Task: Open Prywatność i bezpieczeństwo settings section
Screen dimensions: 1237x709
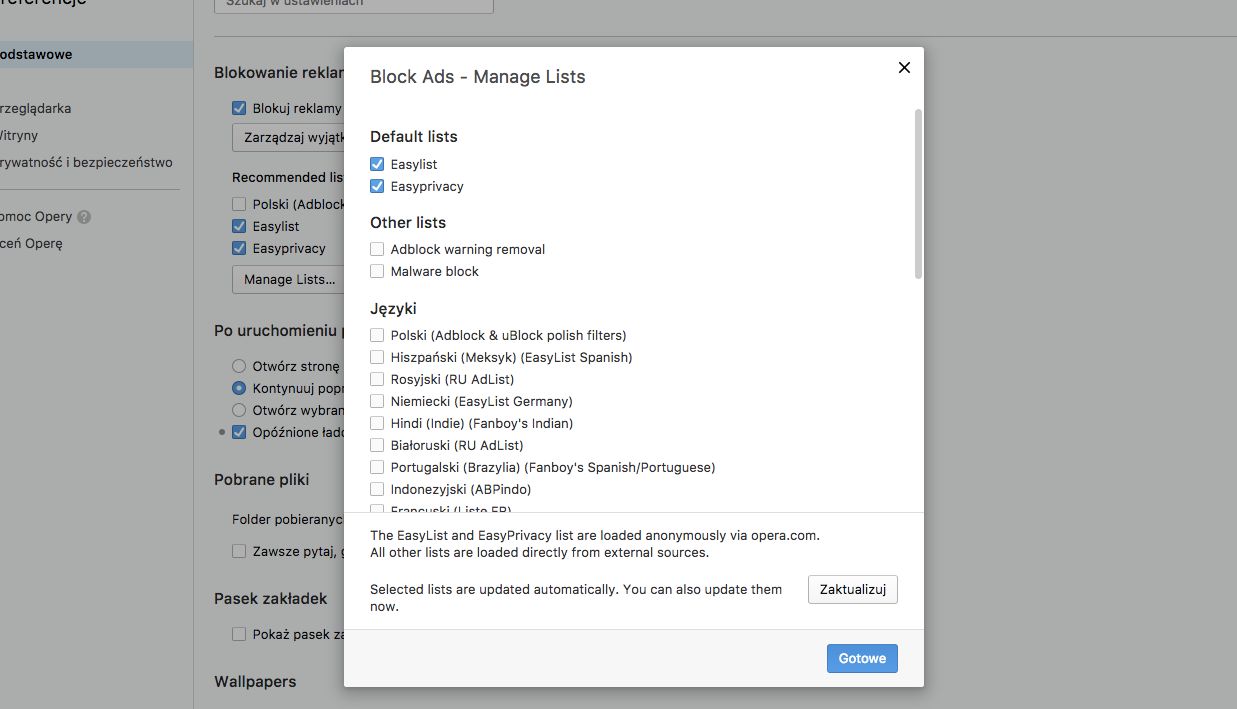Action: [86, 162]
